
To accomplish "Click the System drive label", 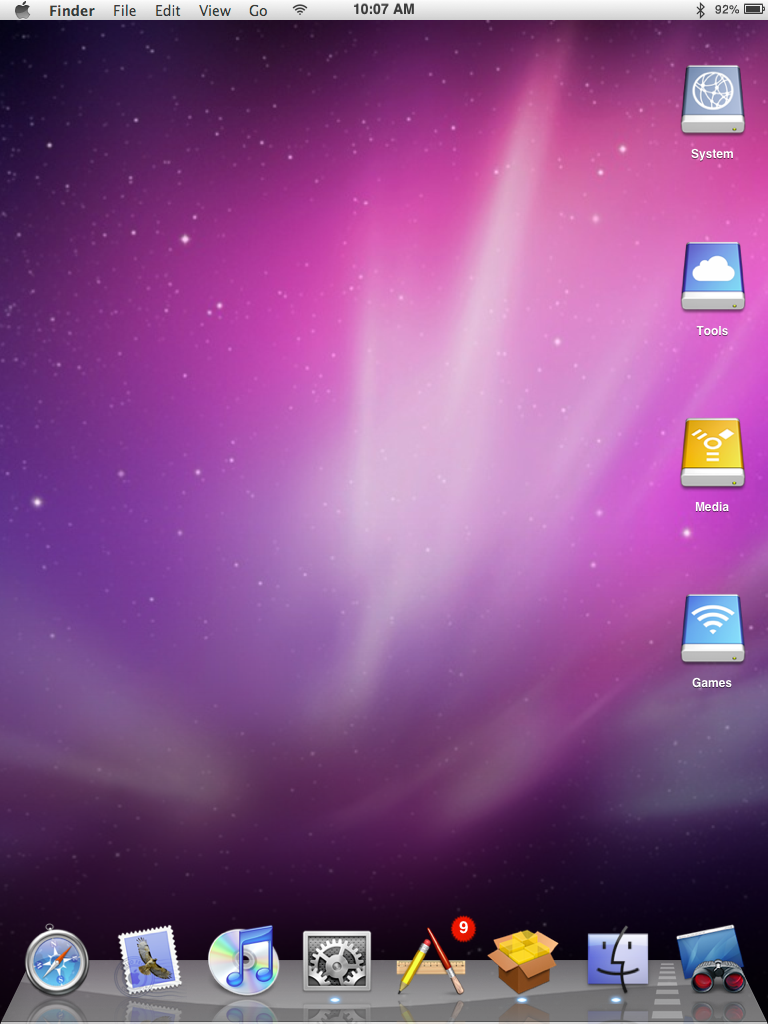I will coord(712,154).
